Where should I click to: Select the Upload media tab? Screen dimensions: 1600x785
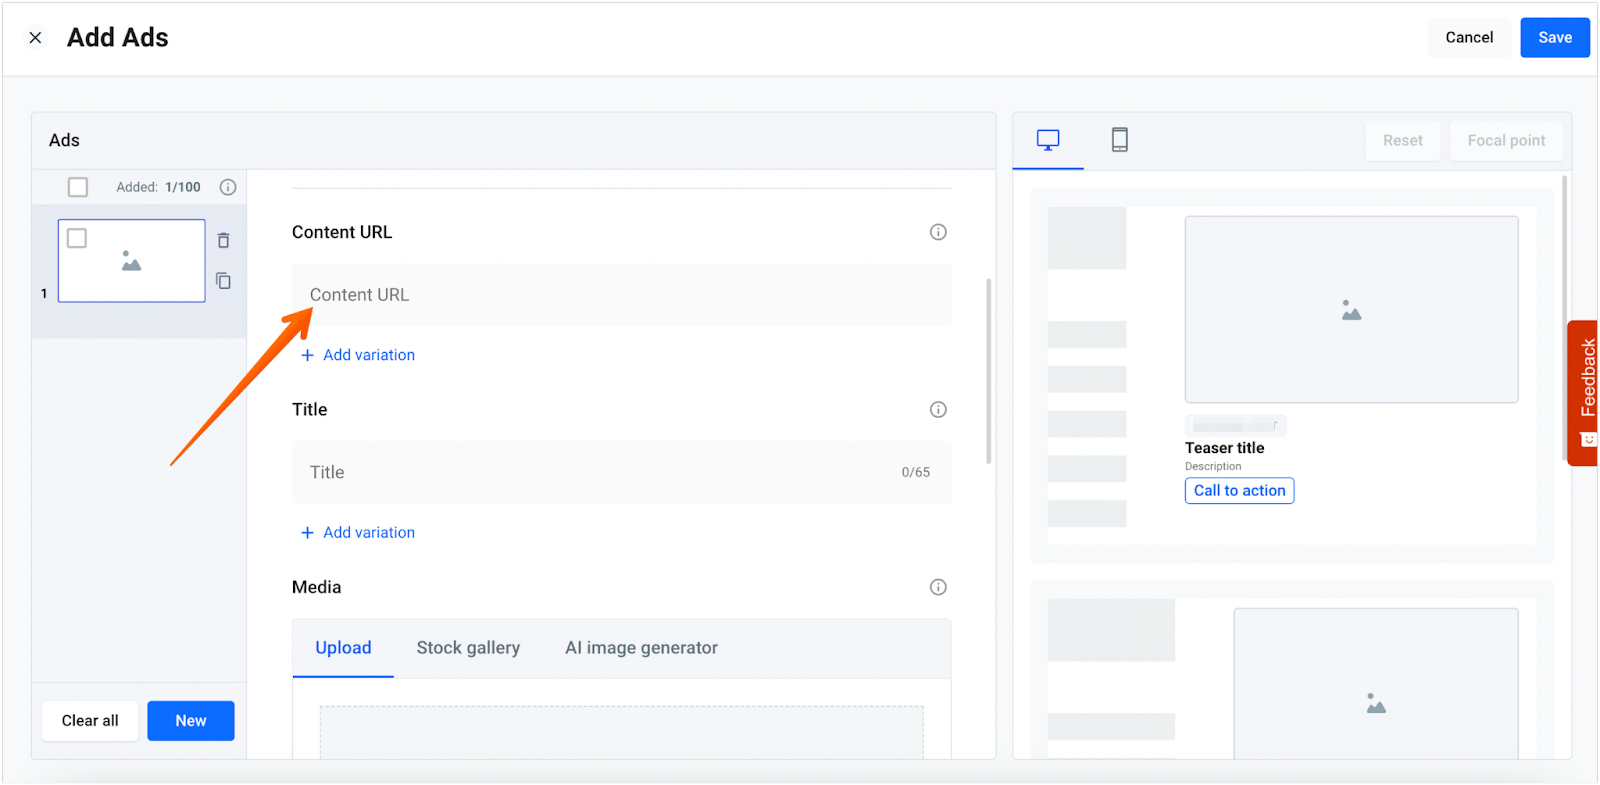[343, 648]
